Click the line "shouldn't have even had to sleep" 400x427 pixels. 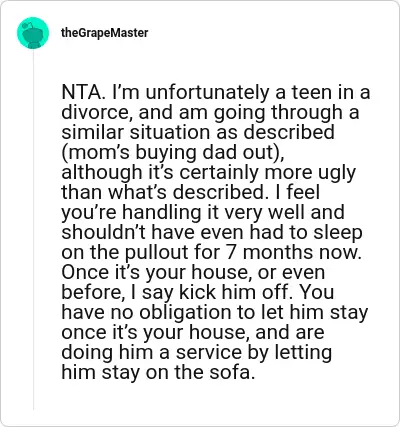[212, 233]
